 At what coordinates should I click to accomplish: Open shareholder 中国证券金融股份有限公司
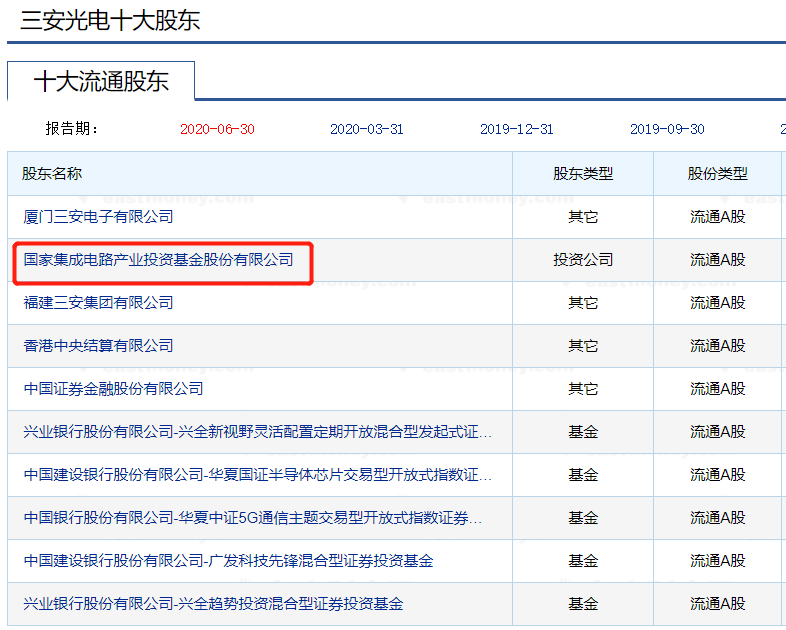click(x=113, y=389)
